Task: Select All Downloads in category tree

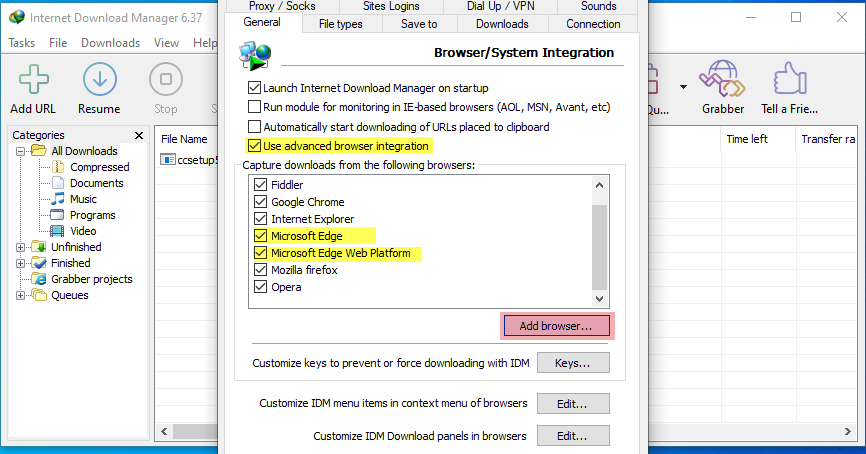Action: (85, 151)
